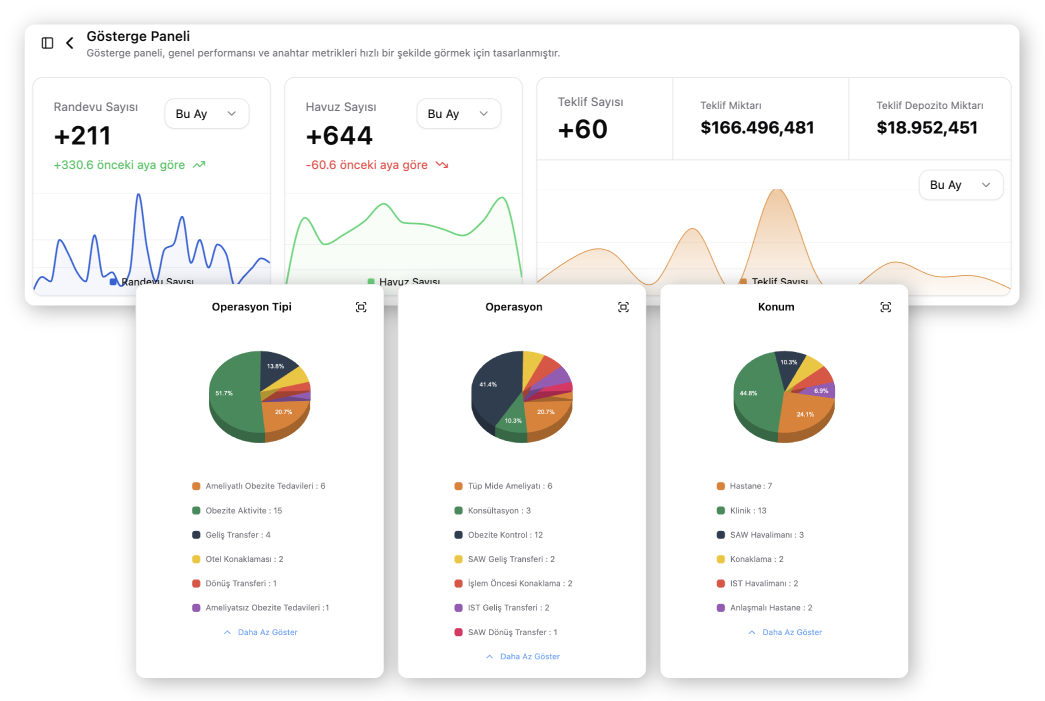Collapse Operasyon legend with Daha Az Göster
Viewport: 1045px width, 701px height.
(522, 657)
